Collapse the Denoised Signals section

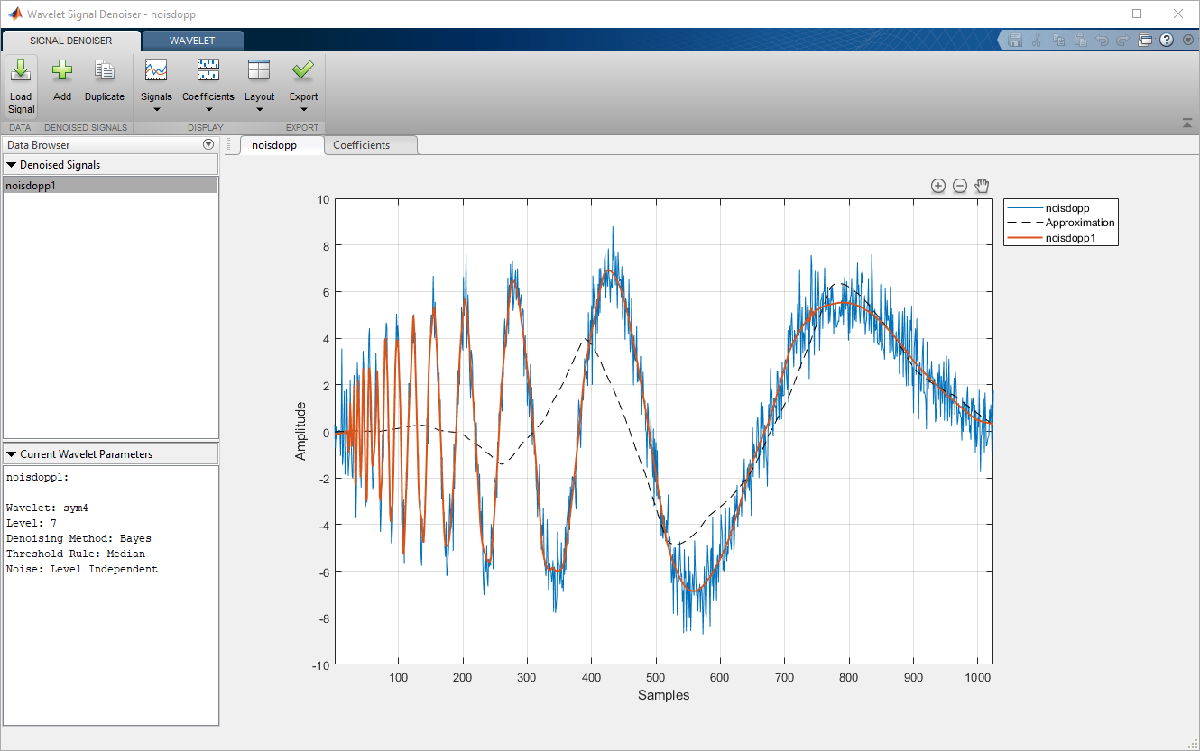12,165
